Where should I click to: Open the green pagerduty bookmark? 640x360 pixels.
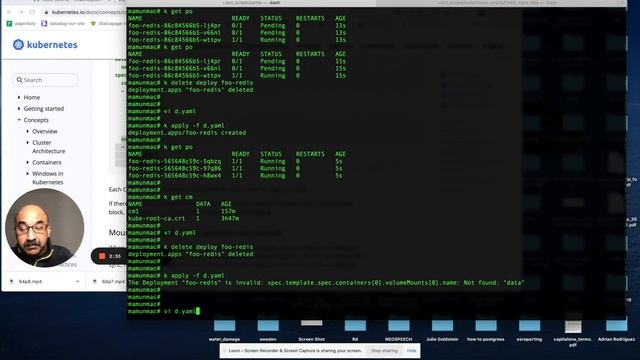click(21, 24)
